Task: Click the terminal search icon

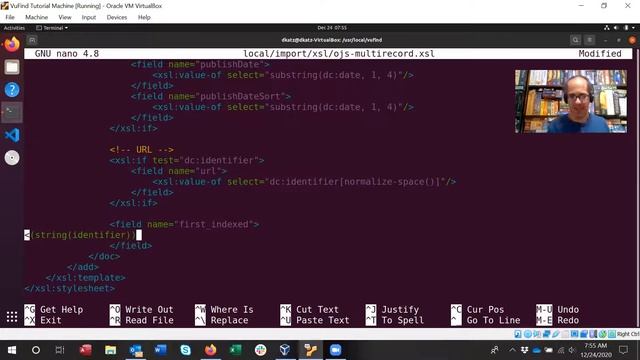Action: coord(575,40)
